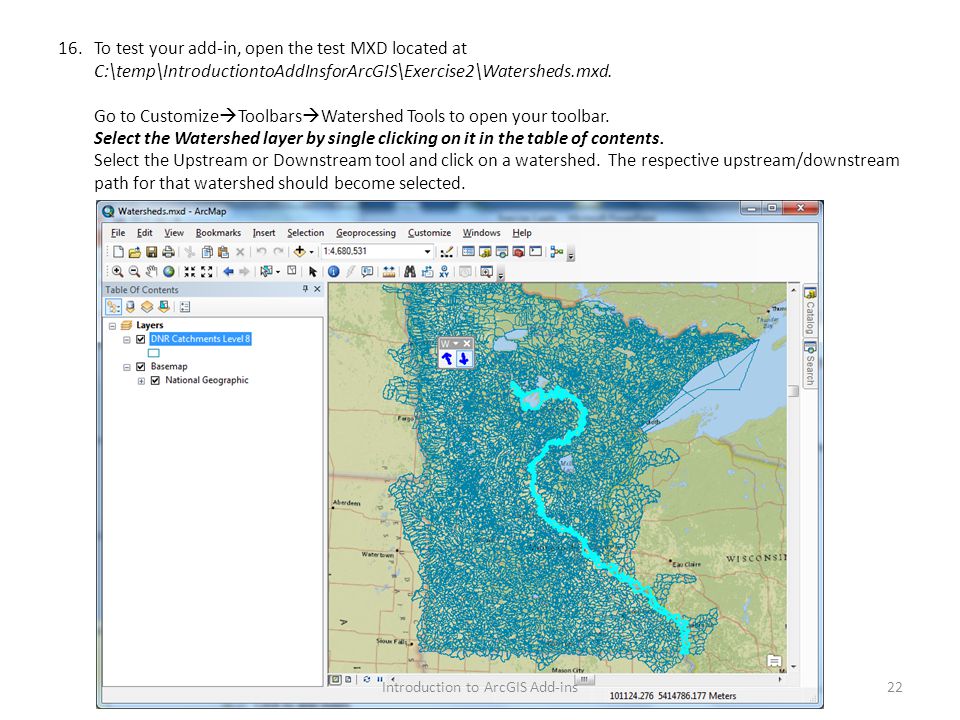This screenshot has height=720, width=960.
Task: Open Tools toolbar options overflow arrow
Action: pos(501,276)
